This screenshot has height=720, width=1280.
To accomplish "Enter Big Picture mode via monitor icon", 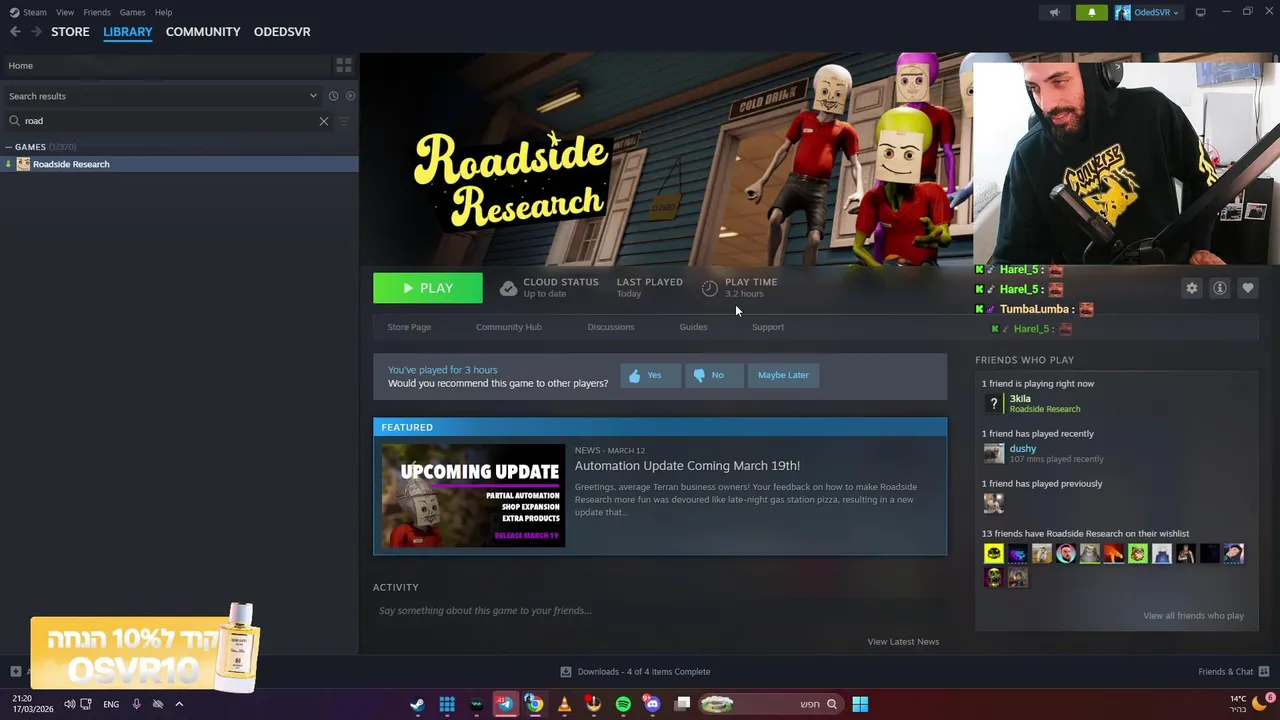I will [1200, 12].
